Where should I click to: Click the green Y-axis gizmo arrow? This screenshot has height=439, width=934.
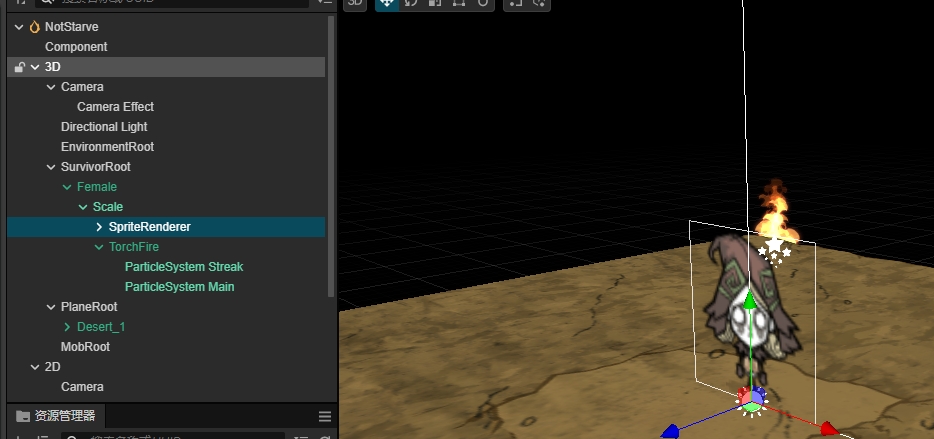coord(751,300)
